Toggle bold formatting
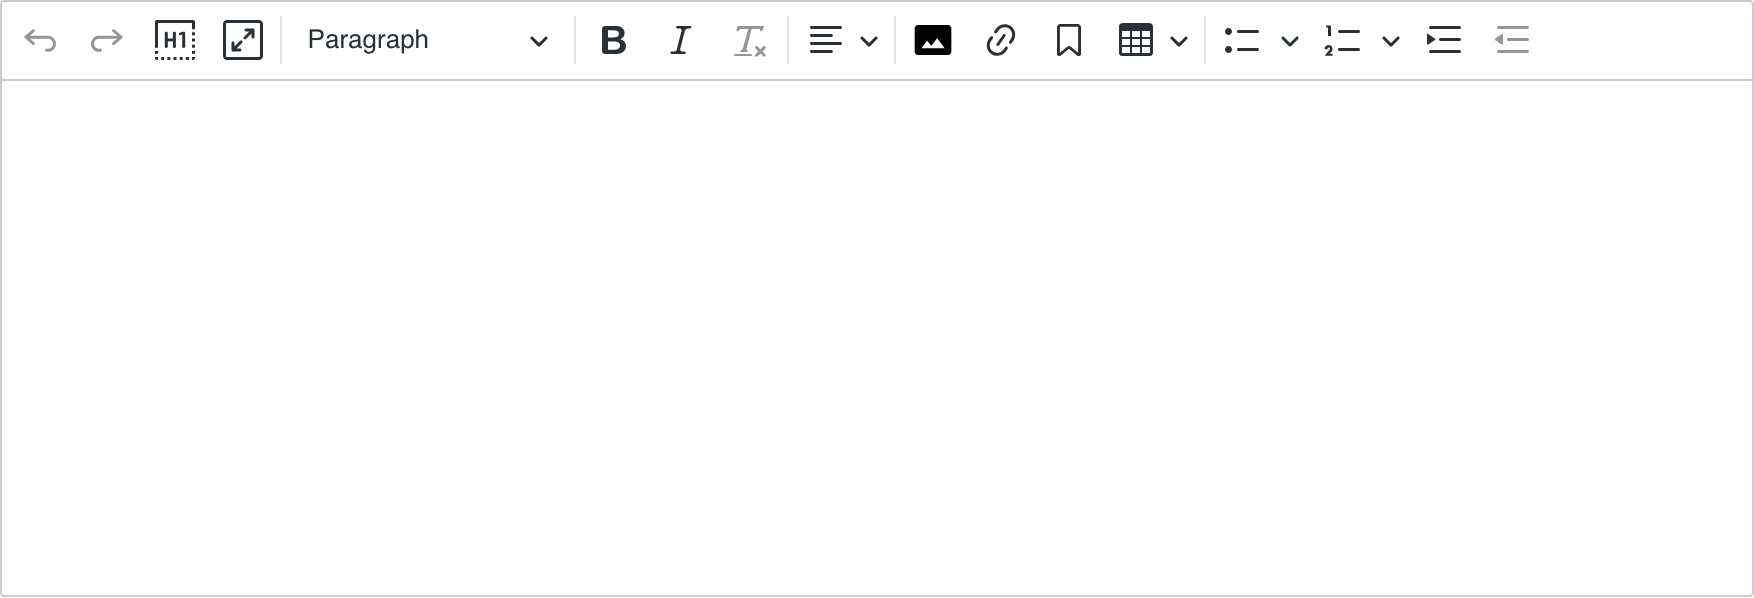 [613, 41]
